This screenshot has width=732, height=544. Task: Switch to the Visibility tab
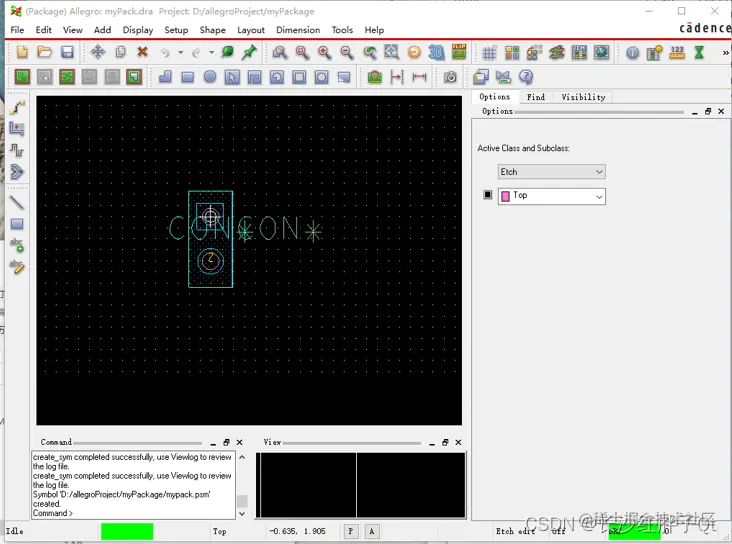click(x=583, y=97)
